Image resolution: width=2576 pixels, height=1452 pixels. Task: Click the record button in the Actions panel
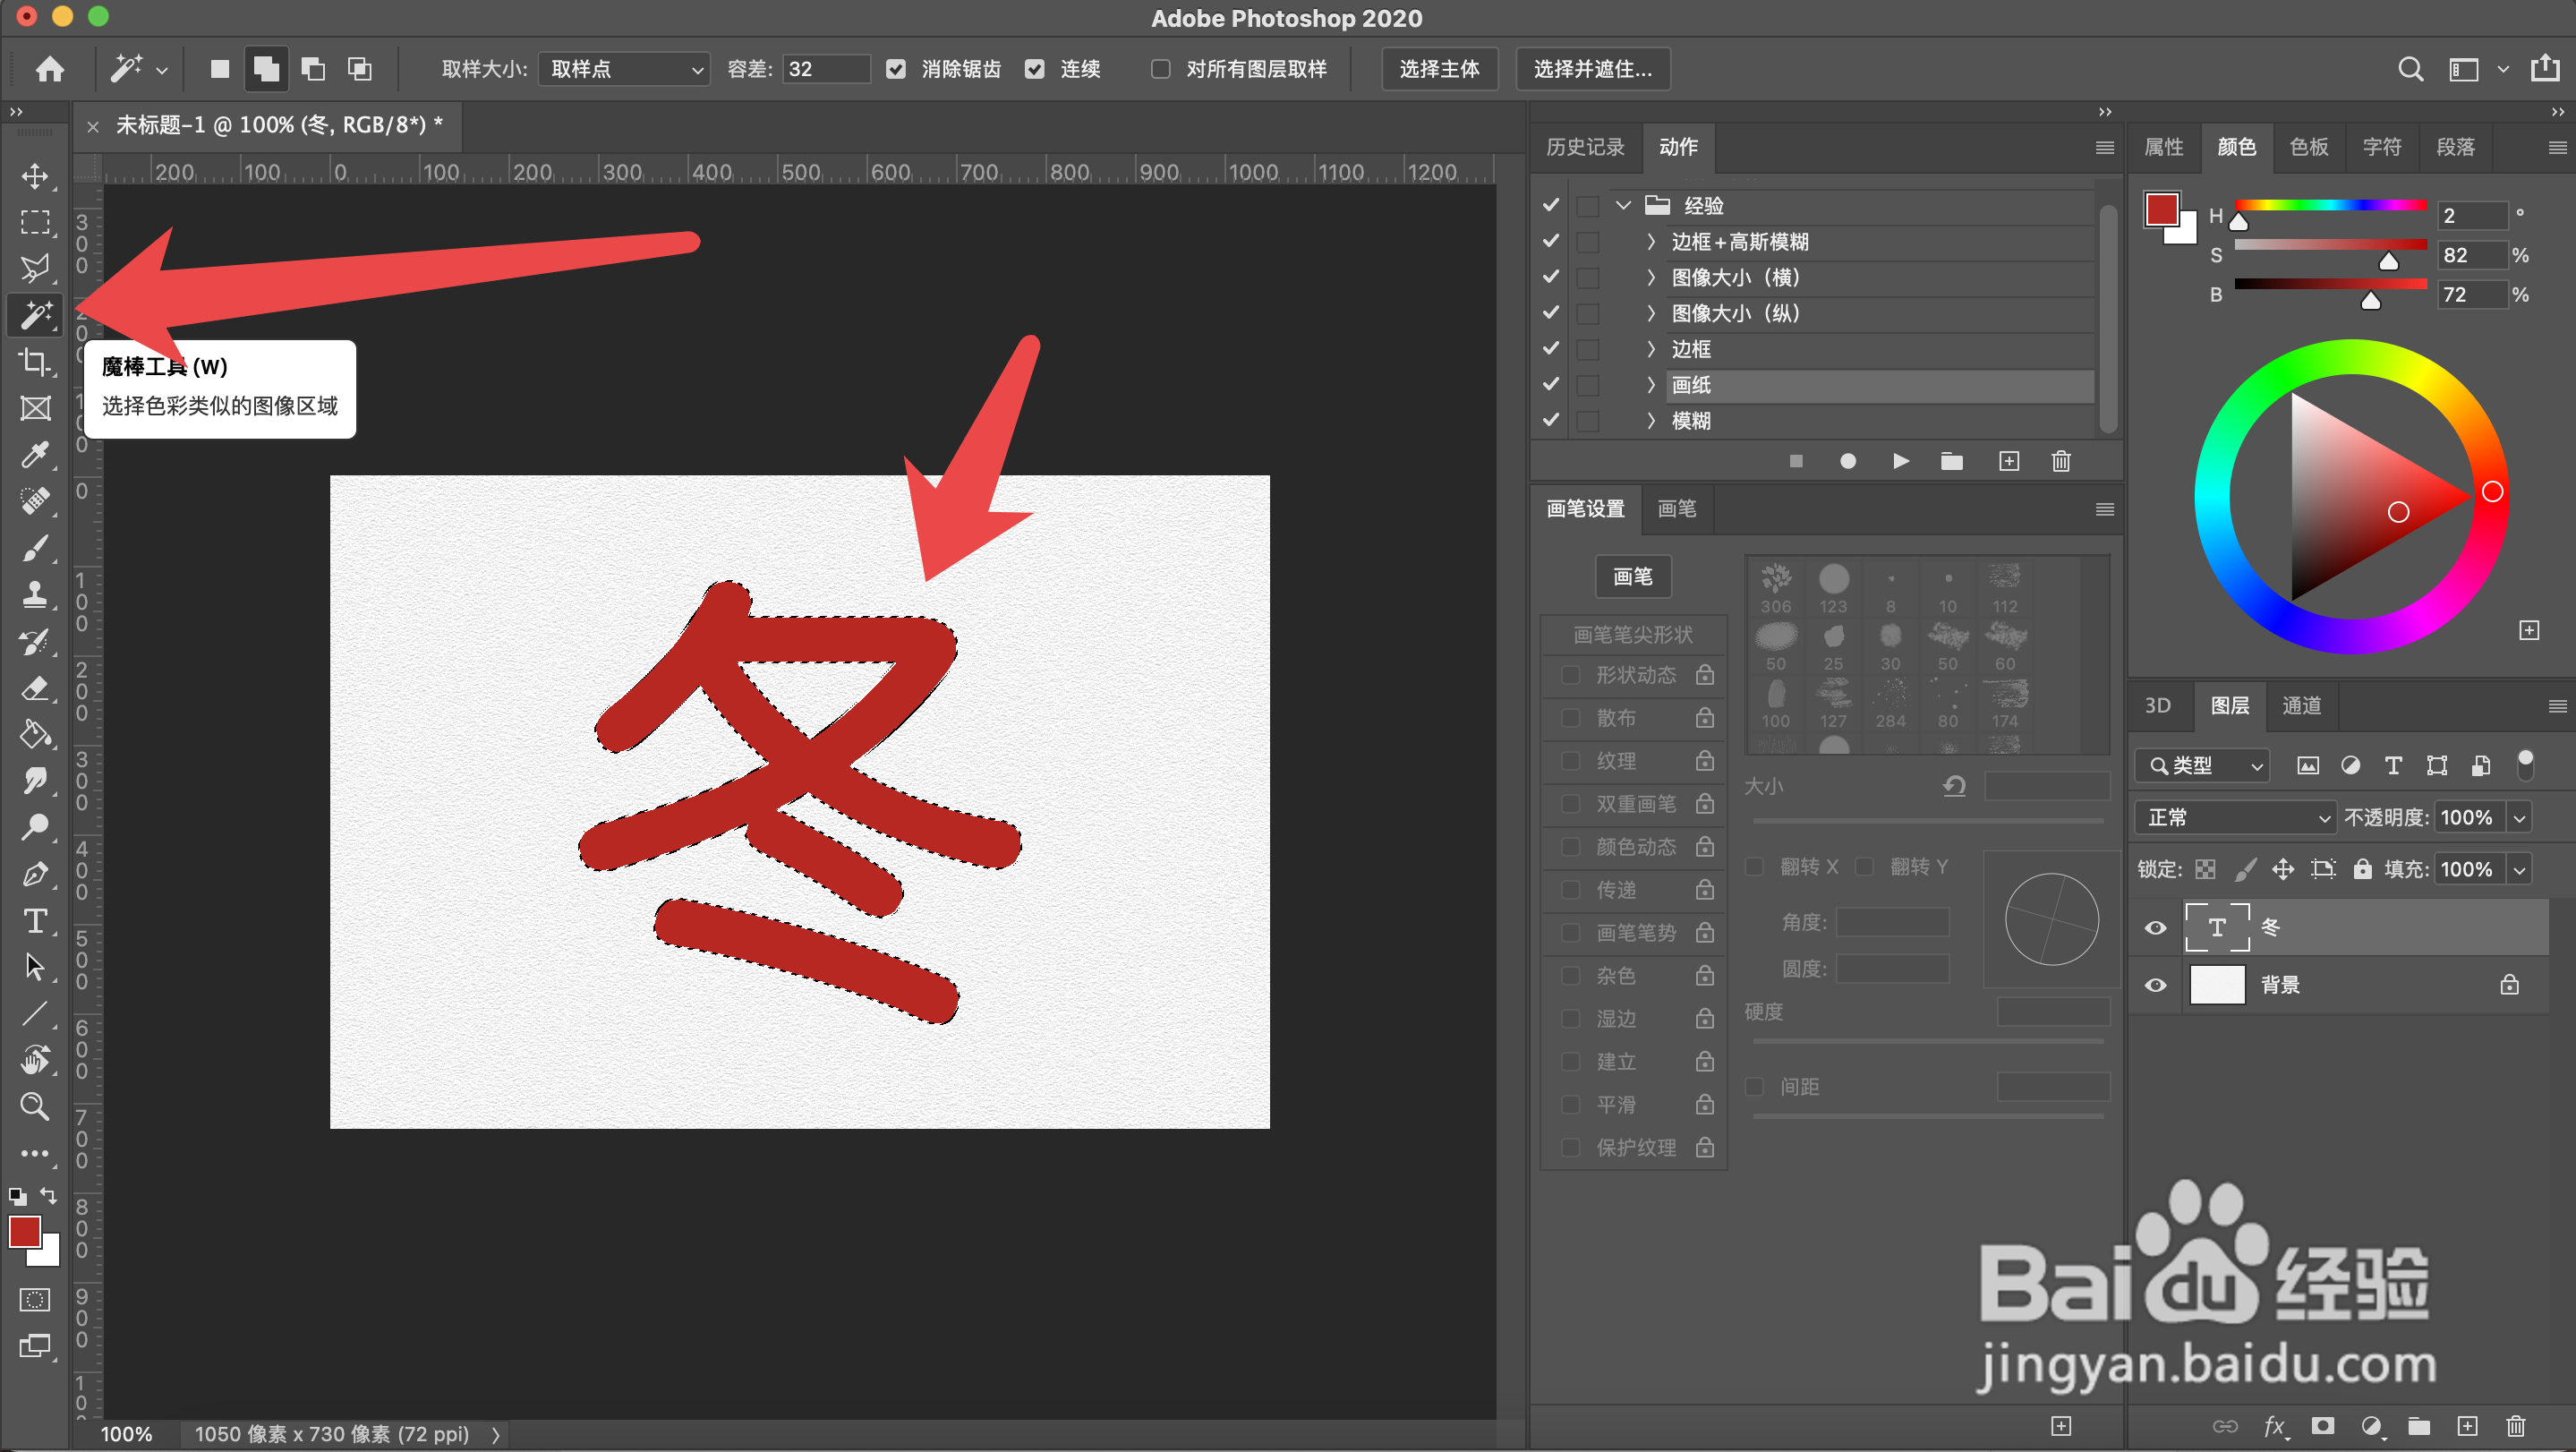(x=1847, y=461)
